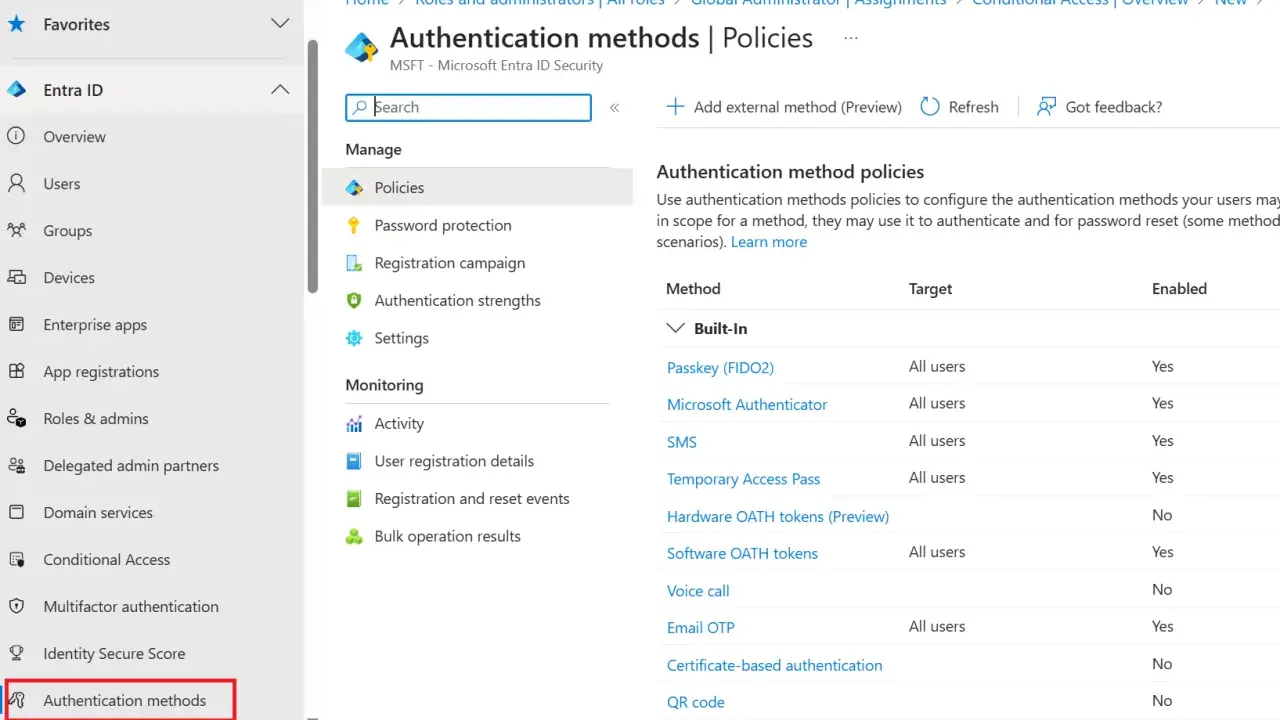The image size is (1280, 720).
Task: Open Passkey (FIDO2) method link
Action: pos(720,367)
